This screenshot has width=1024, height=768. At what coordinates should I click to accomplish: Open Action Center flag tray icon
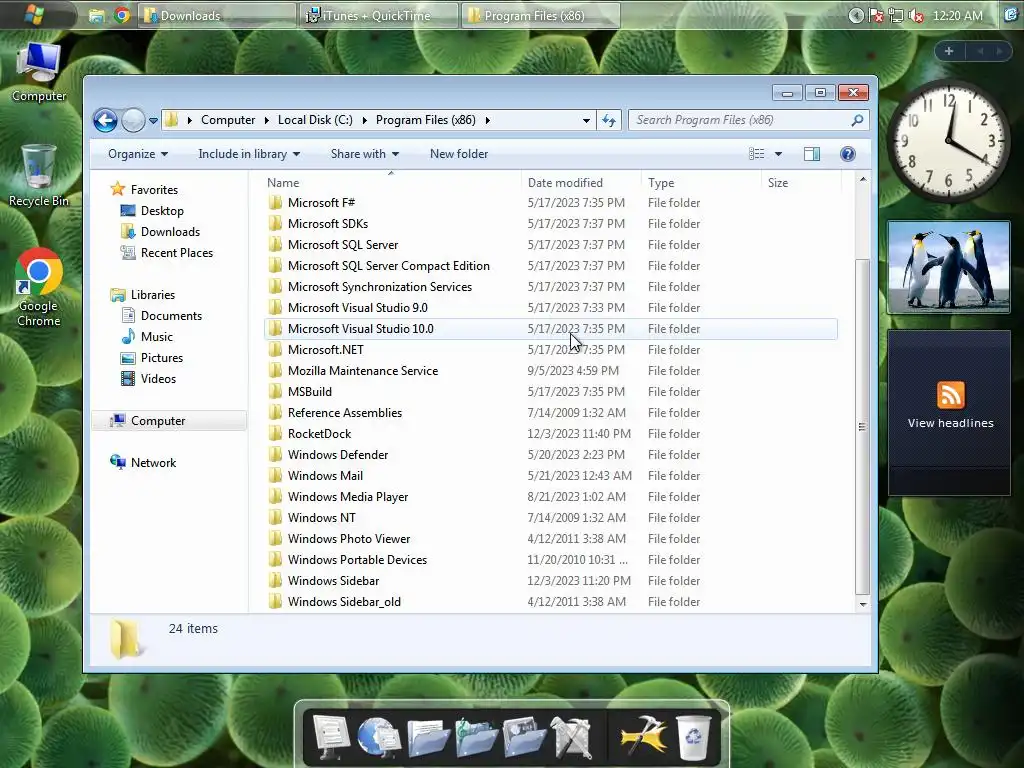click(876, 16)
